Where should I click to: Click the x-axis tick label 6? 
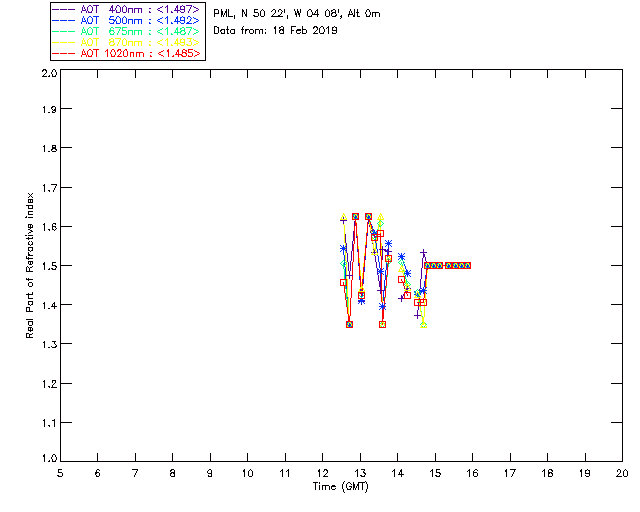coord(98,473)
